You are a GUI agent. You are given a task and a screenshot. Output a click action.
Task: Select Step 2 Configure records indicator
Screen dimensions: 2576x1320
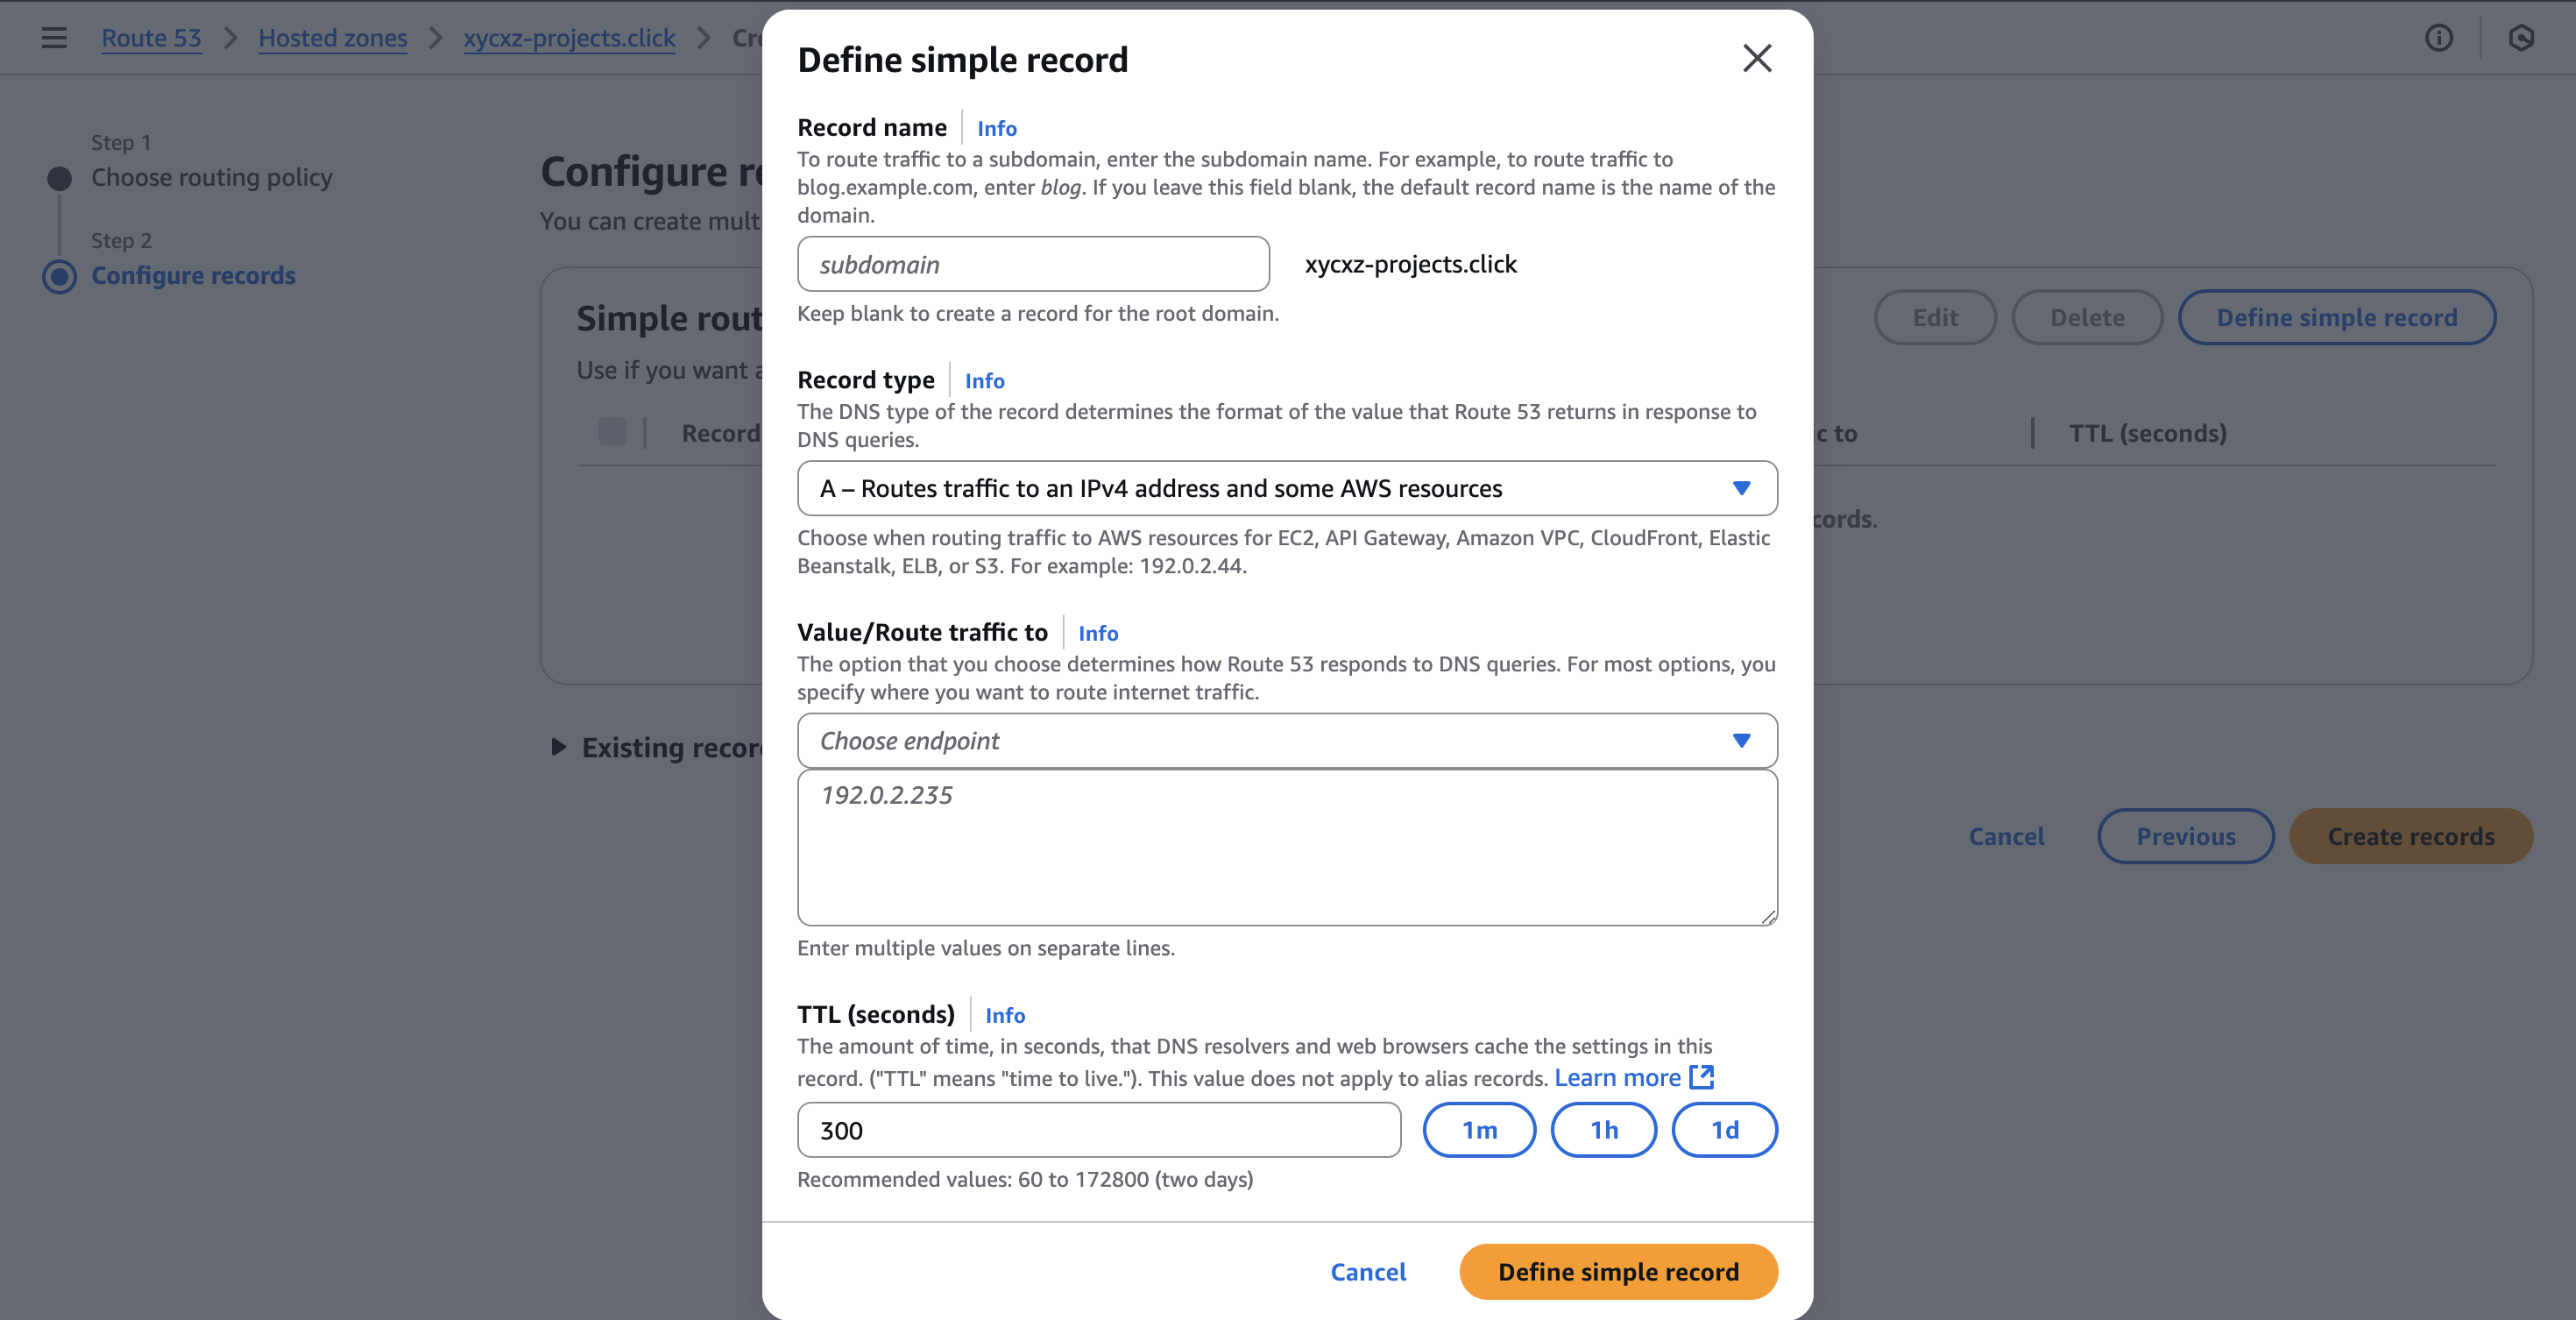pyautogui.click(x=59, y=278)
